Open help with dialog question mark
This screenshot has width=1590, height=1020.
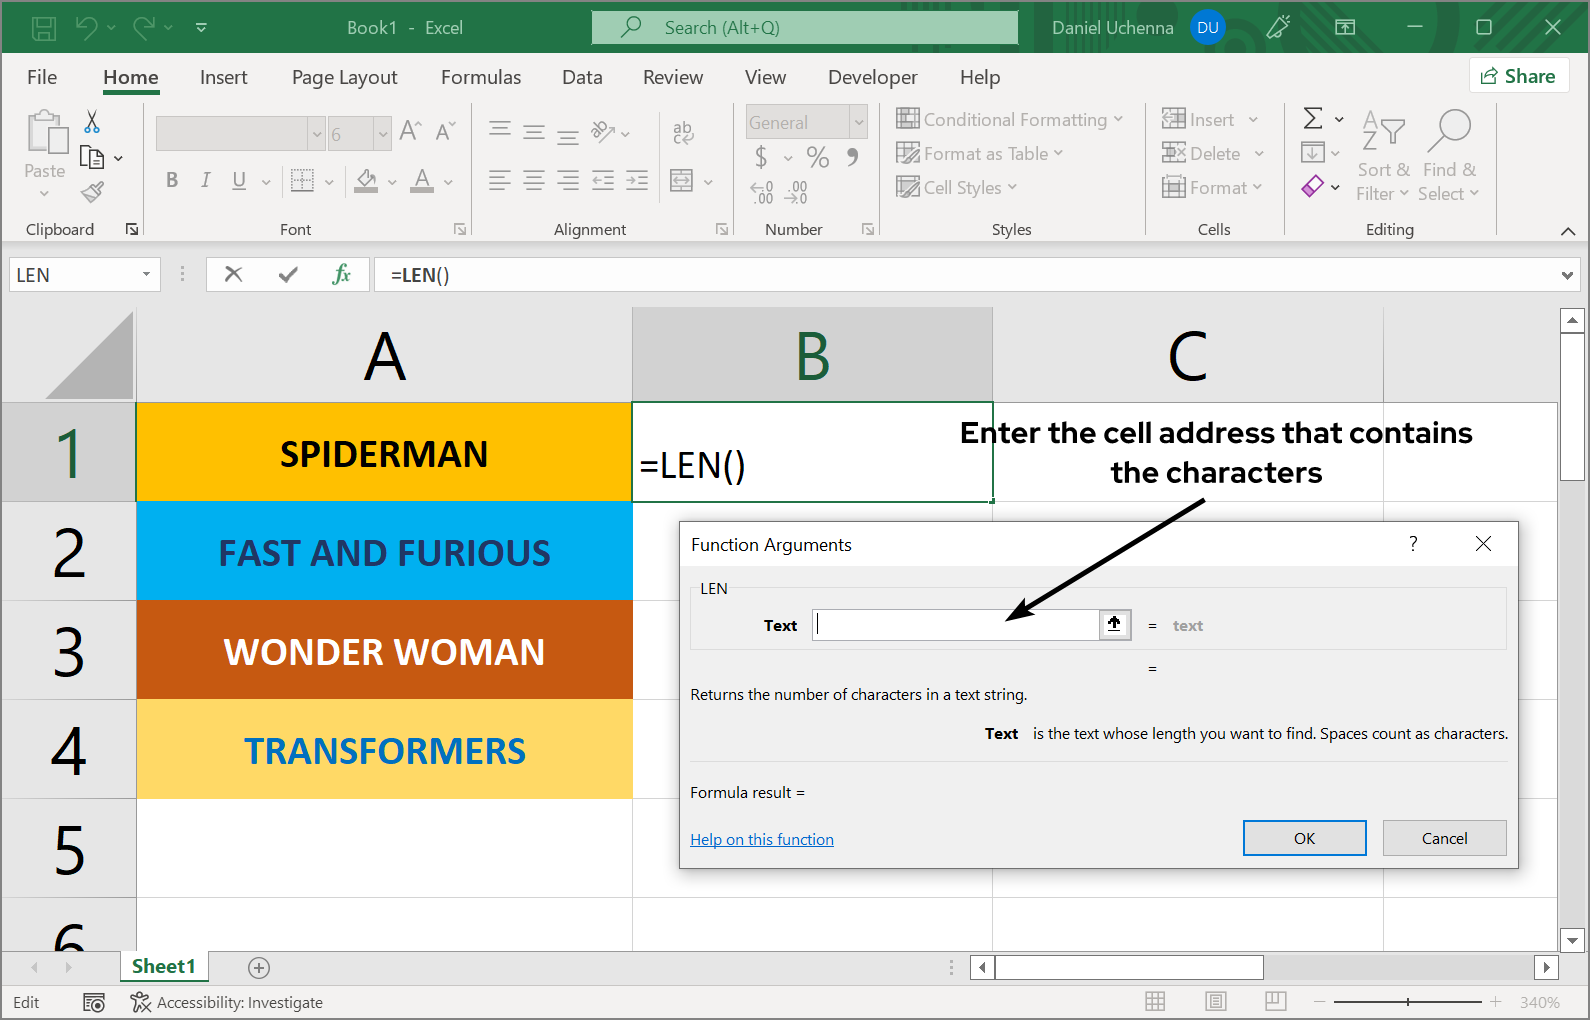[x=1413, y=544]
